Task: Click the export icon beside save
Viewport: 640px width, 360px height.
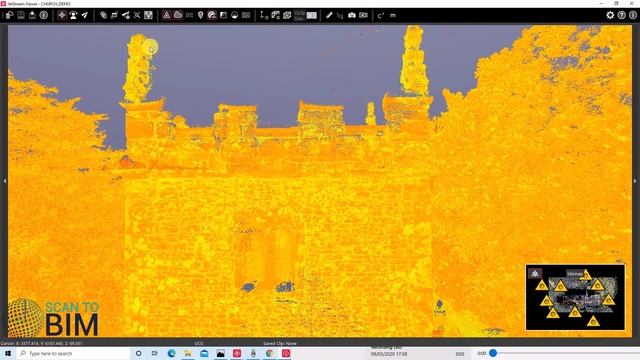Action: pos(32,16)
